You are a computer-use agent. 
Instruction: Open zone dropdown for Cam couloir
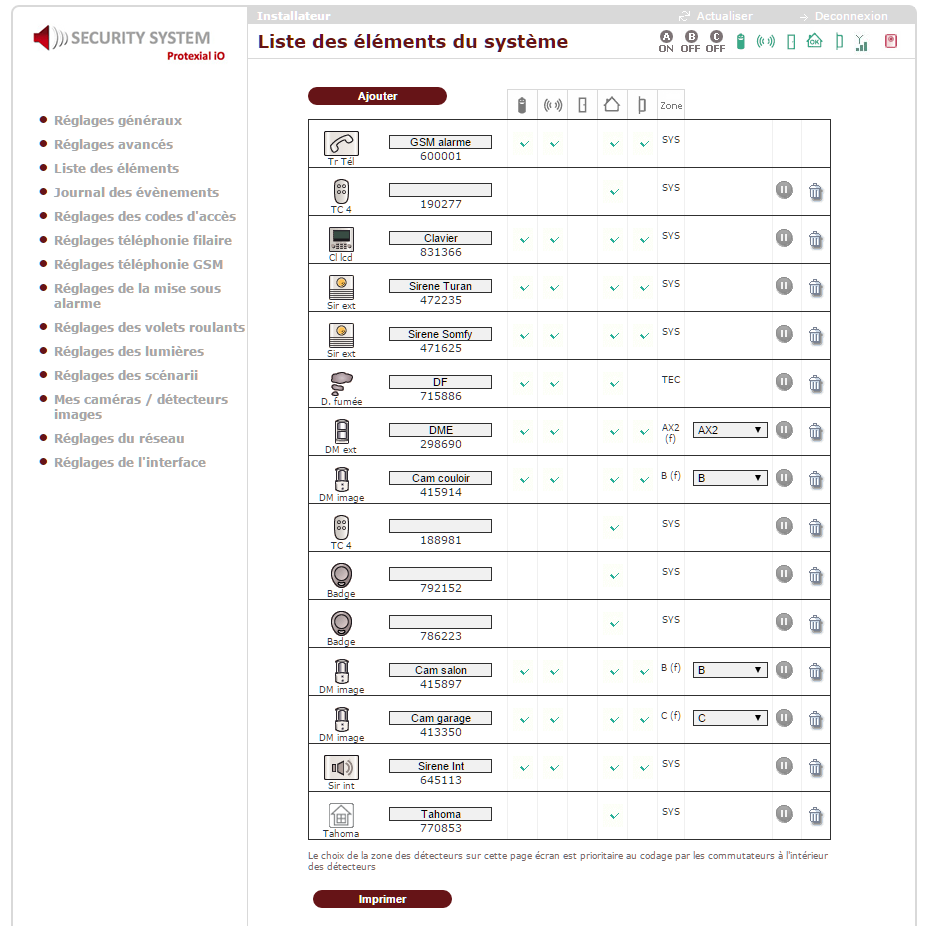(x=730, y=478)
